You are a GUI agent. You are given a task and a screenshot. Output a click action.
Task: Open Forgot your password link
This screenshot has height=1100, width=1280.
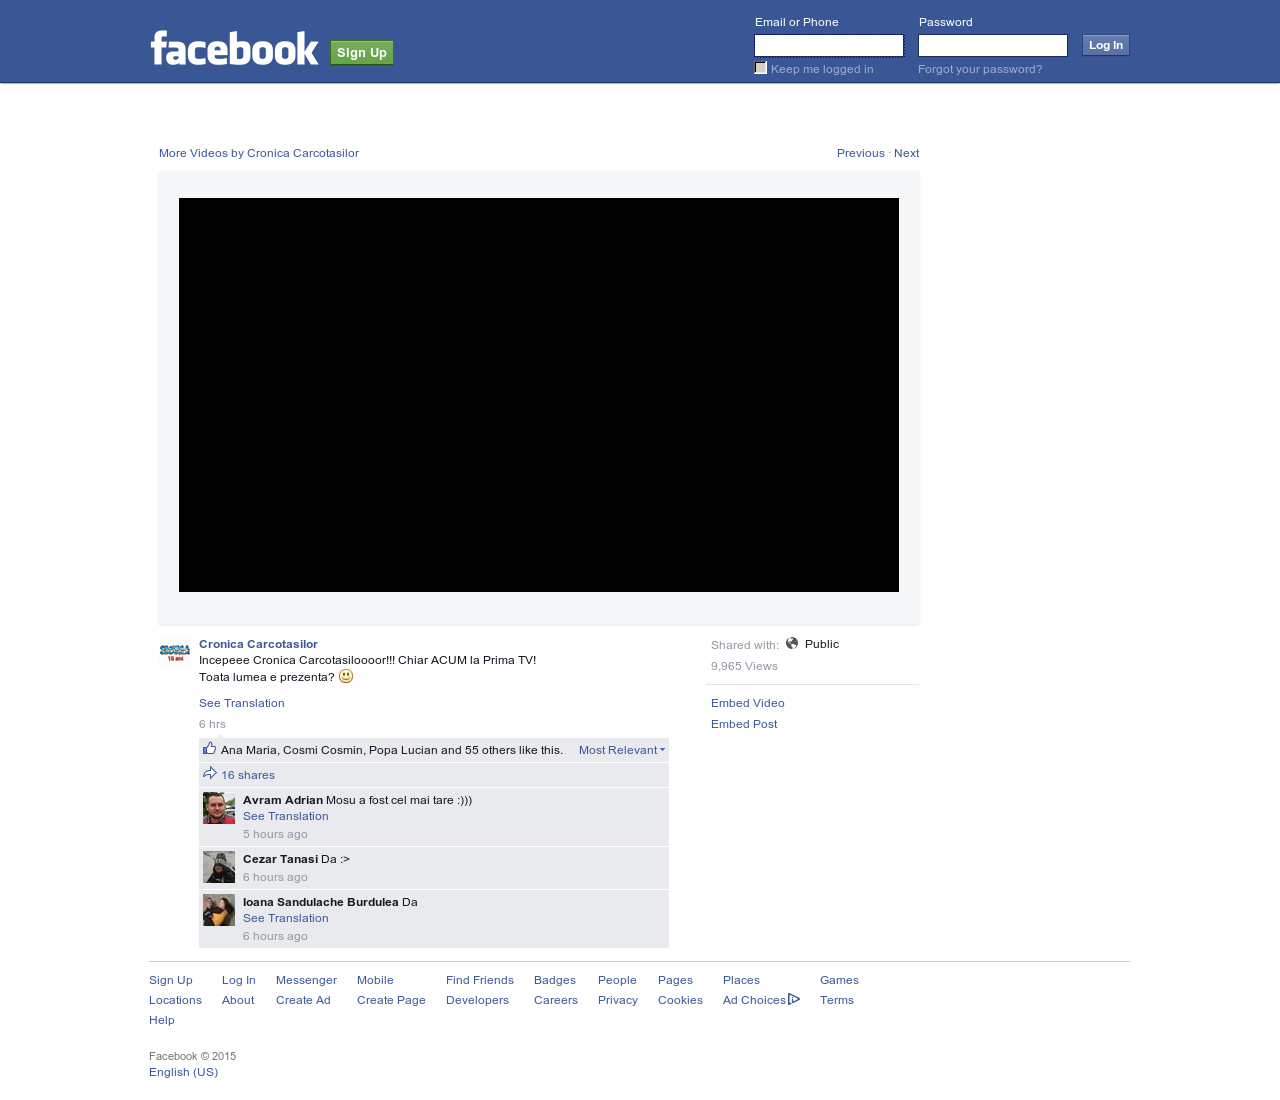980,69
